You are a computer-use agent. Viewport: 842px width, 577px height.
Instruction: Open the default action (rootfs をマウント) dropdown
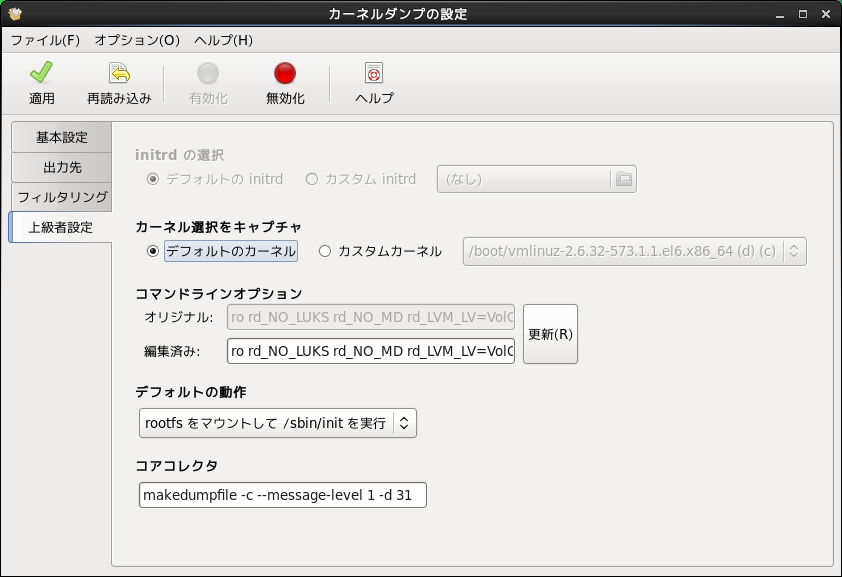(277, 423)
